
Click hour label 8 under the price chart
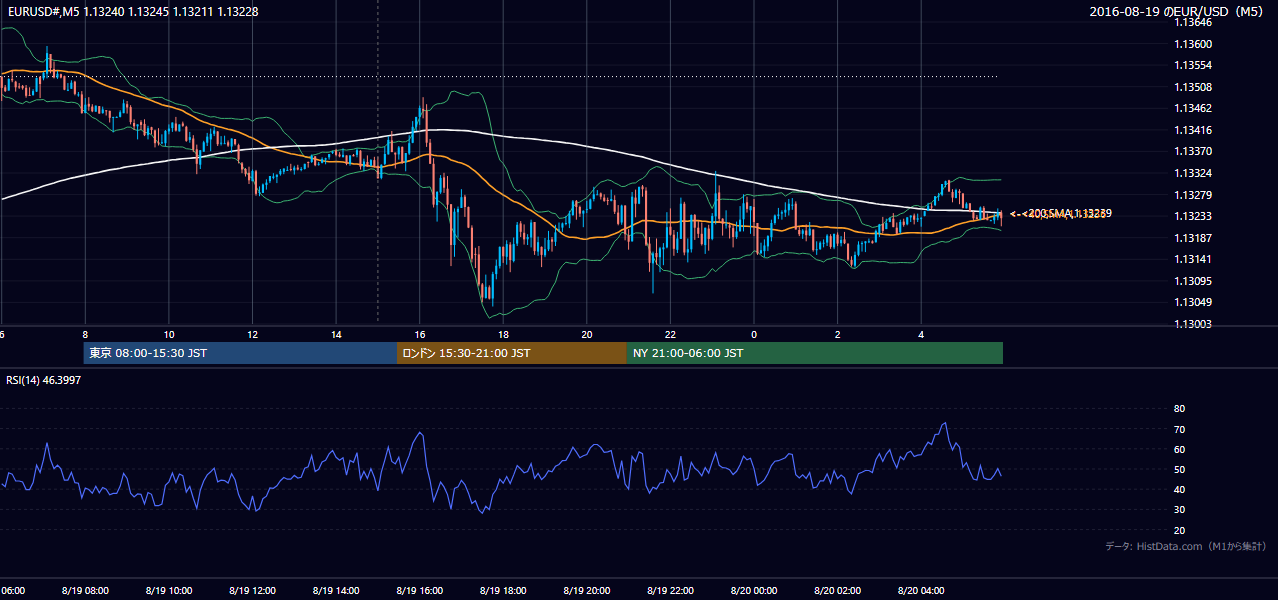[85, 335]
